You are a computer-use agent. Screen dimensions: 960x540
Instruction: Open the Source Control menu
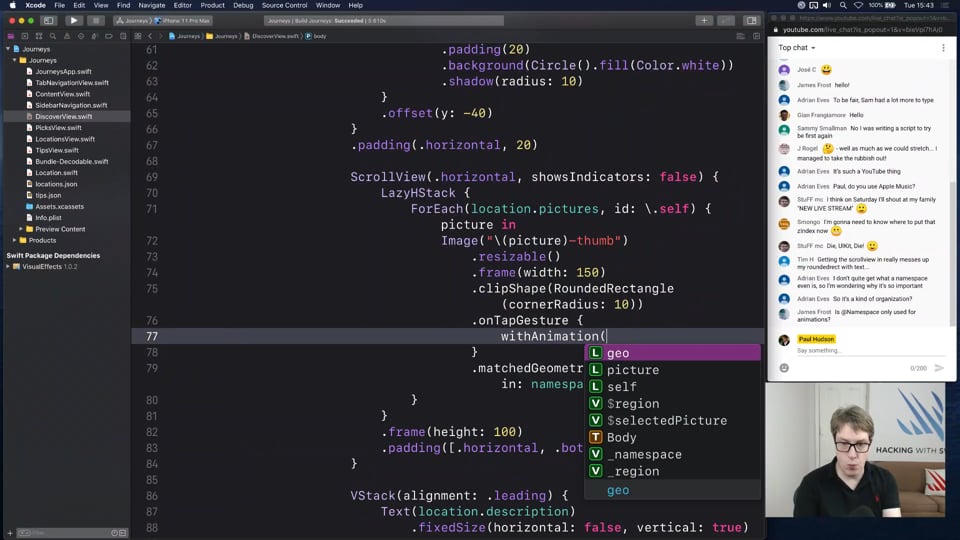pyautogui.click(x=284, y=5)
